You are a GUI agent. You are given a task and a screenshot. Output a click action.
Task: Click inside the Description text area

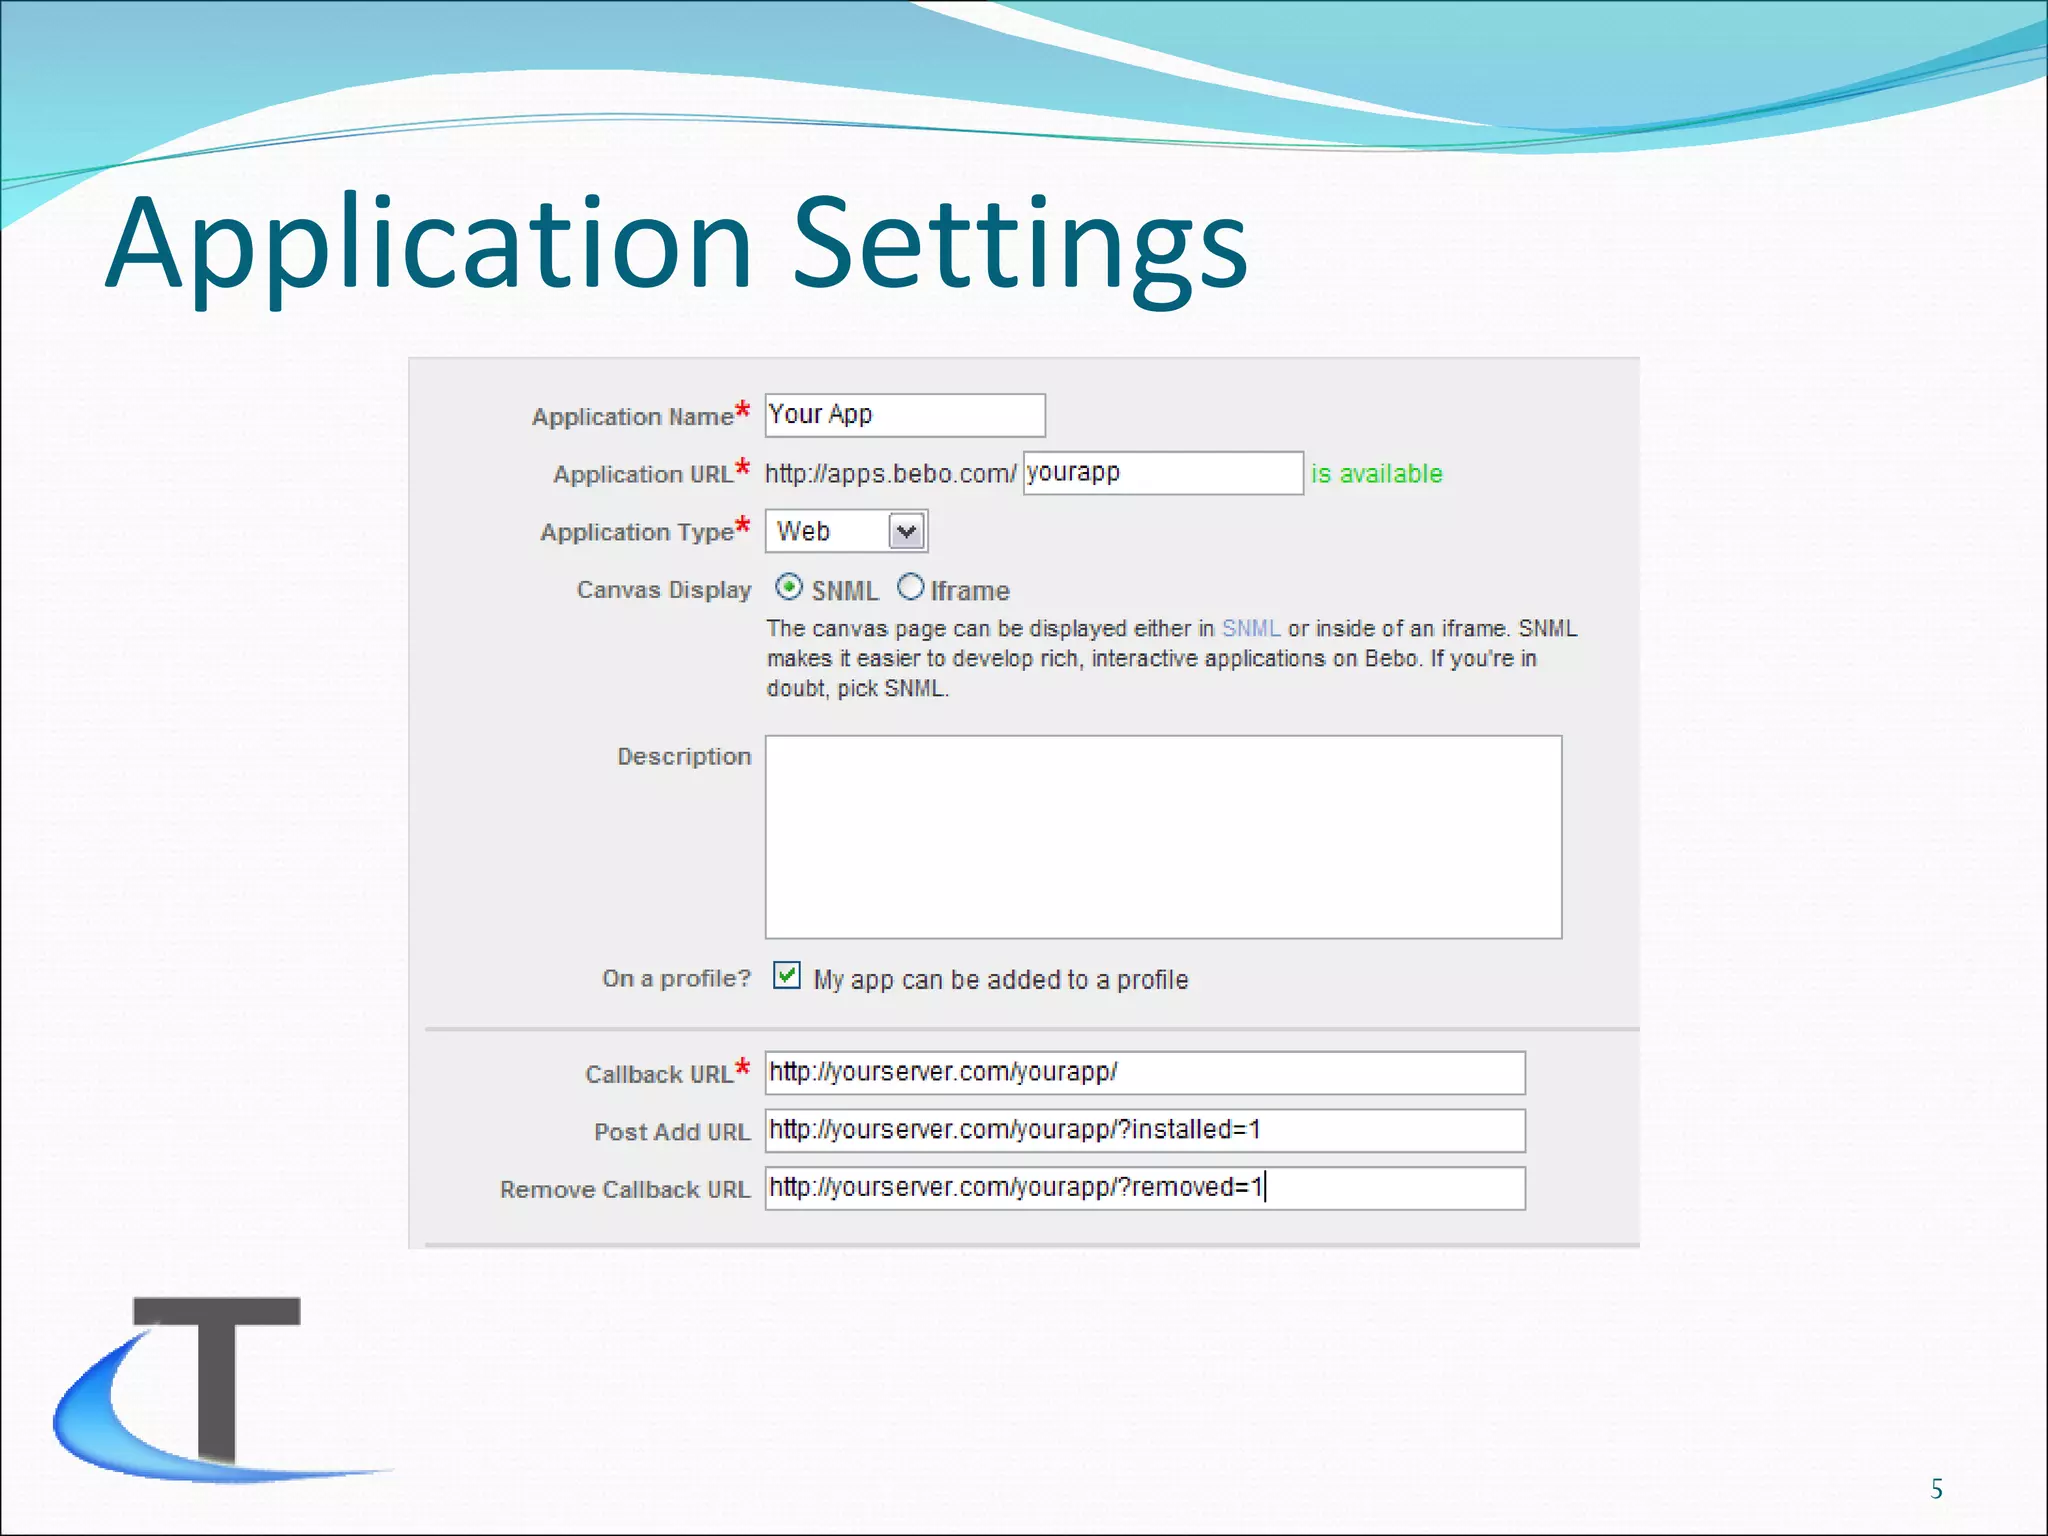pyautogui.click(x=1162, y=837)
